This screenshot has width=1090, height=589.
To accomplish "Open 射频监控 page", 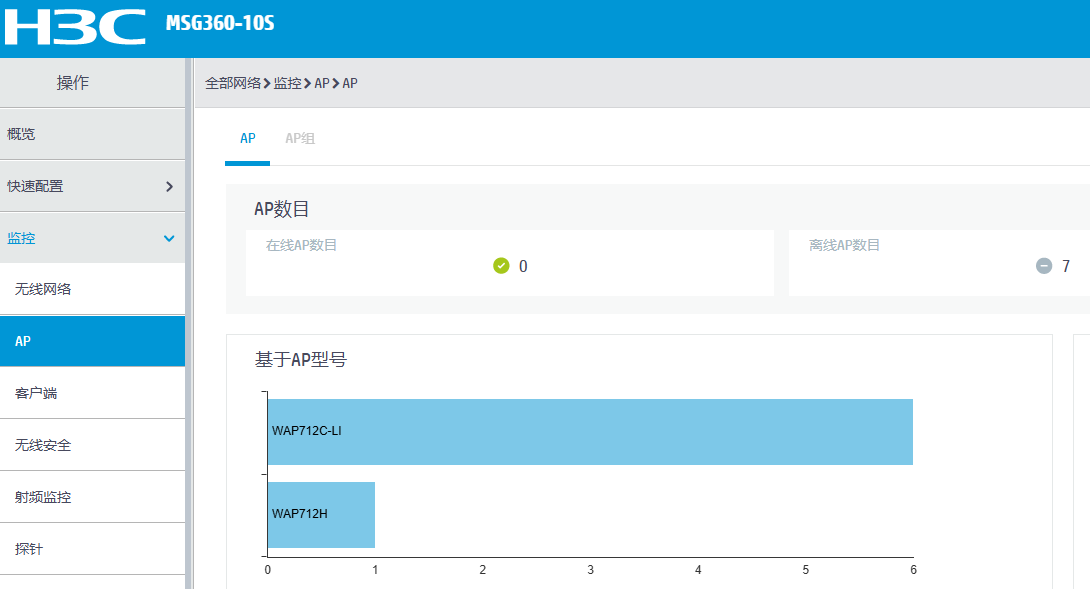I will pos(43,497).
